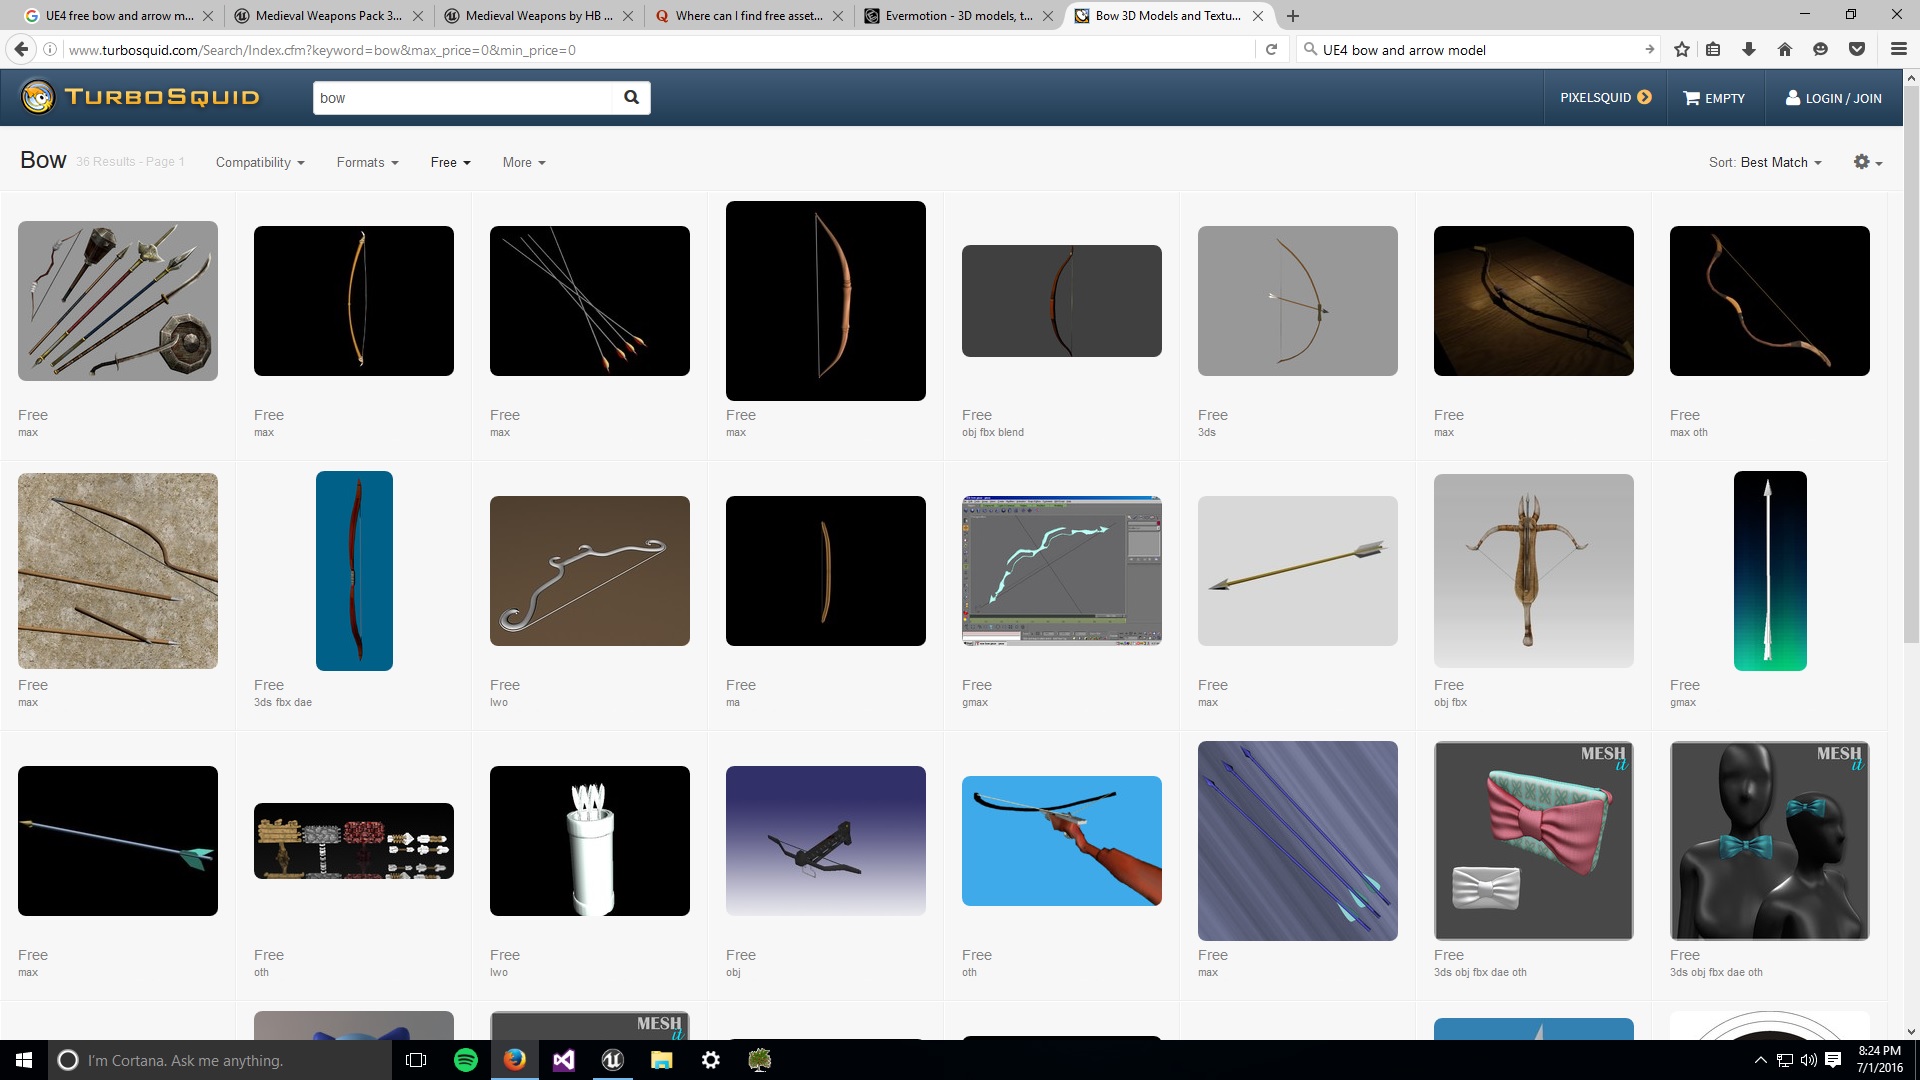Screen dimensions: 1920x1080
Task: Reload the page with the refresh icon
Action: click(x=1271, y=49)
